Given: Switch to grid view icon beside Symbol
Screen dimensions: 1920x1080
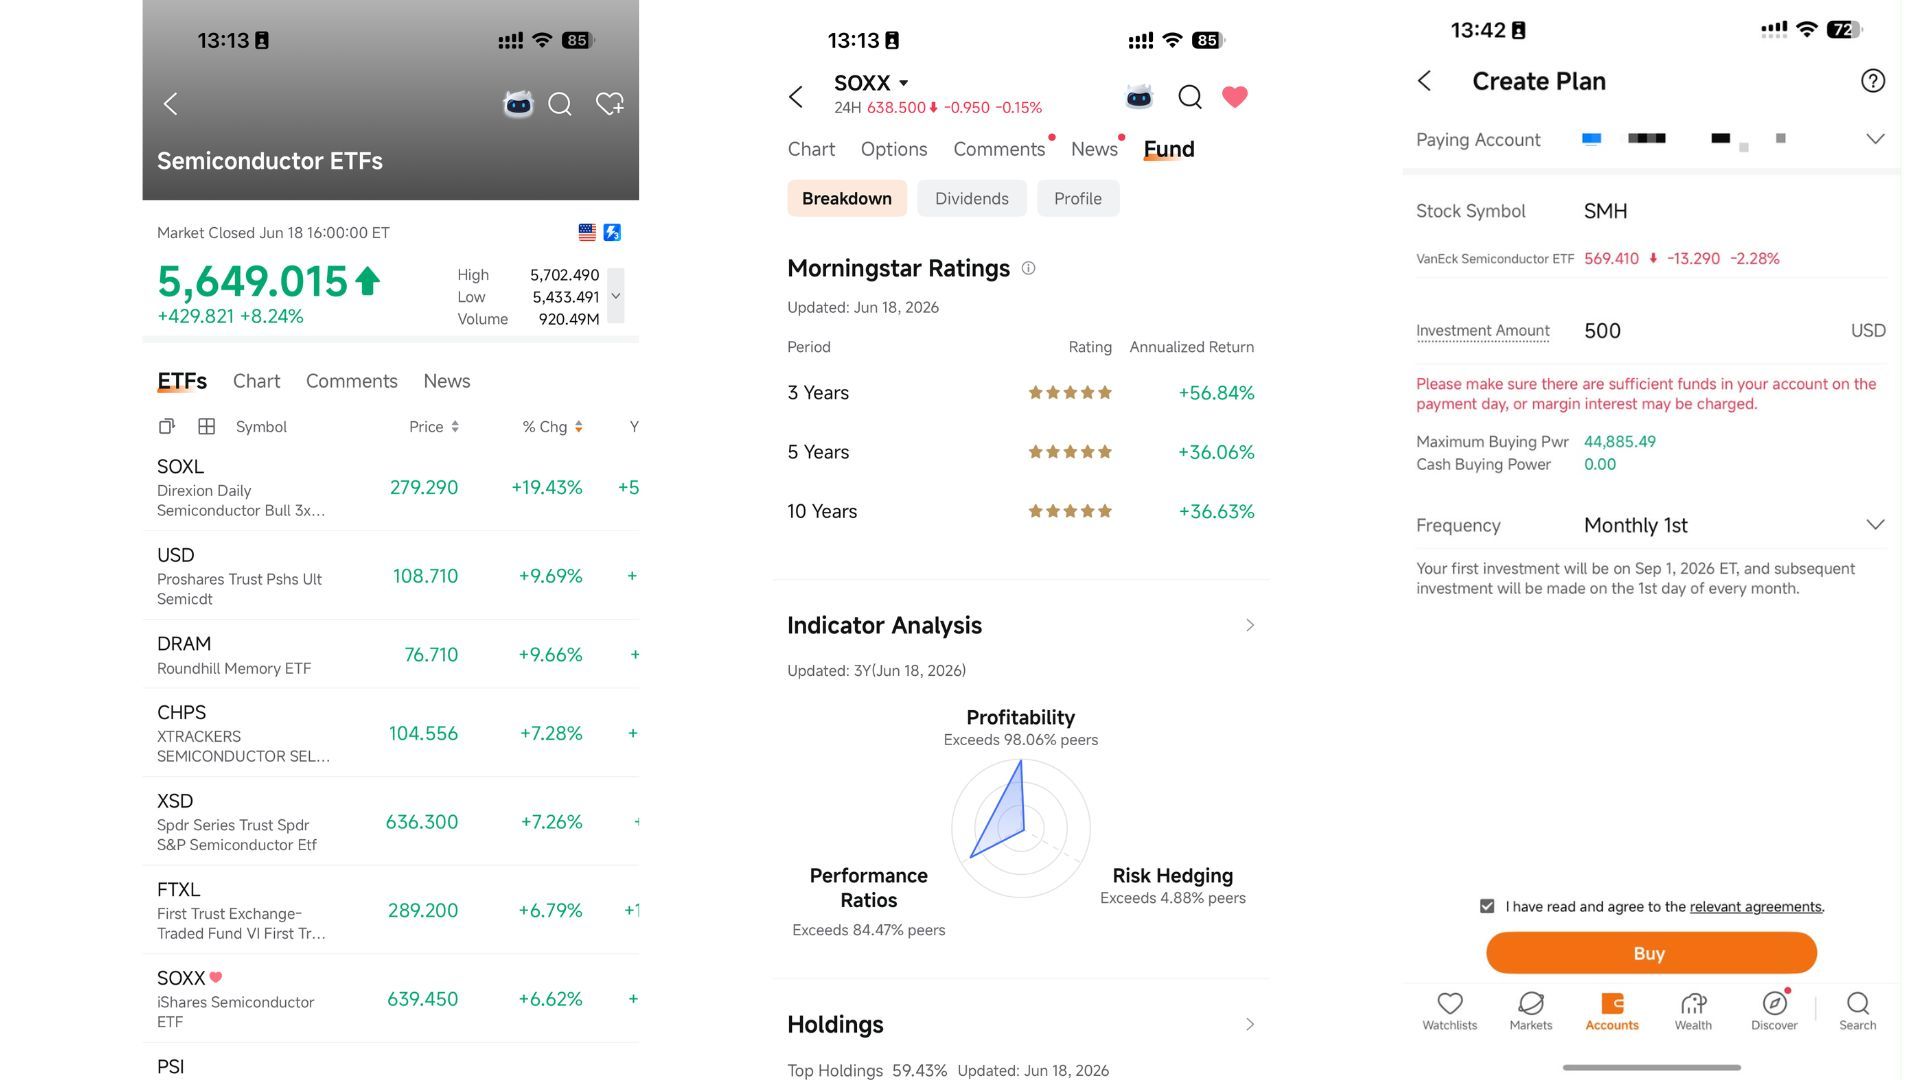Looking at the screenshot, I should (207, 427).
